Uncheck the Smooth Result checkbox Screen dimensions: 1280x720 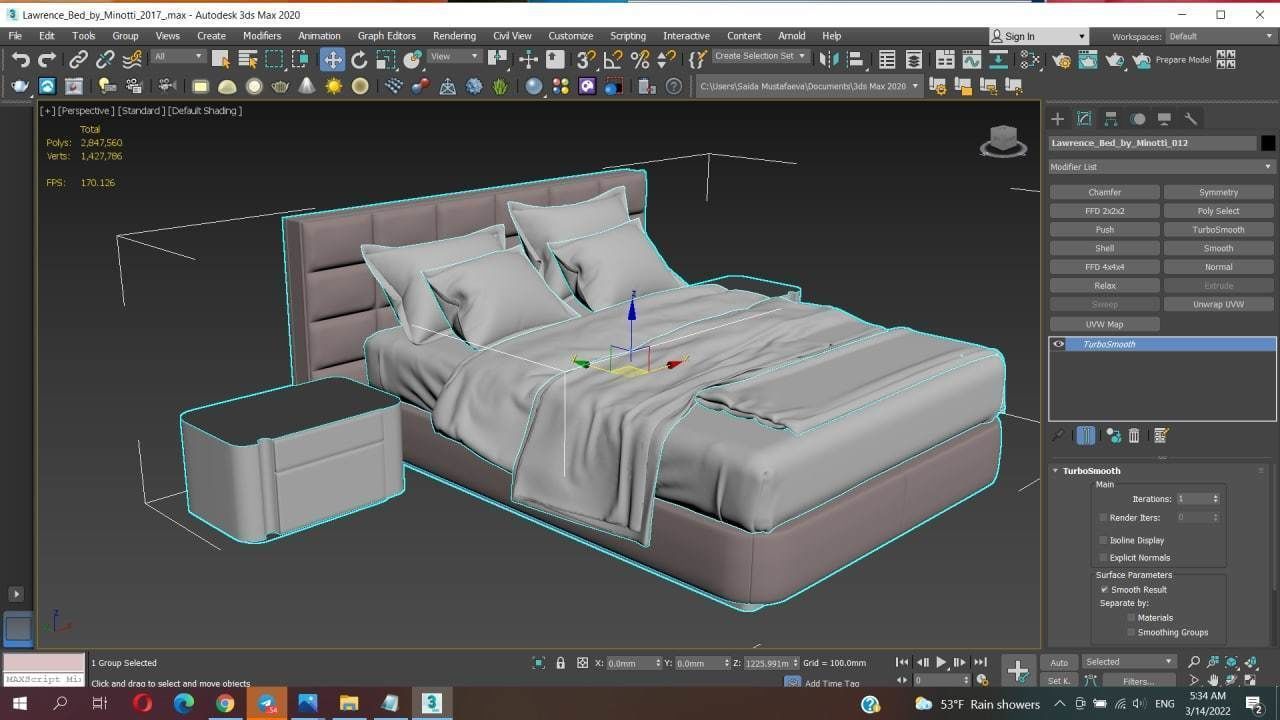pyautogui.click(x=1104, y=590)
